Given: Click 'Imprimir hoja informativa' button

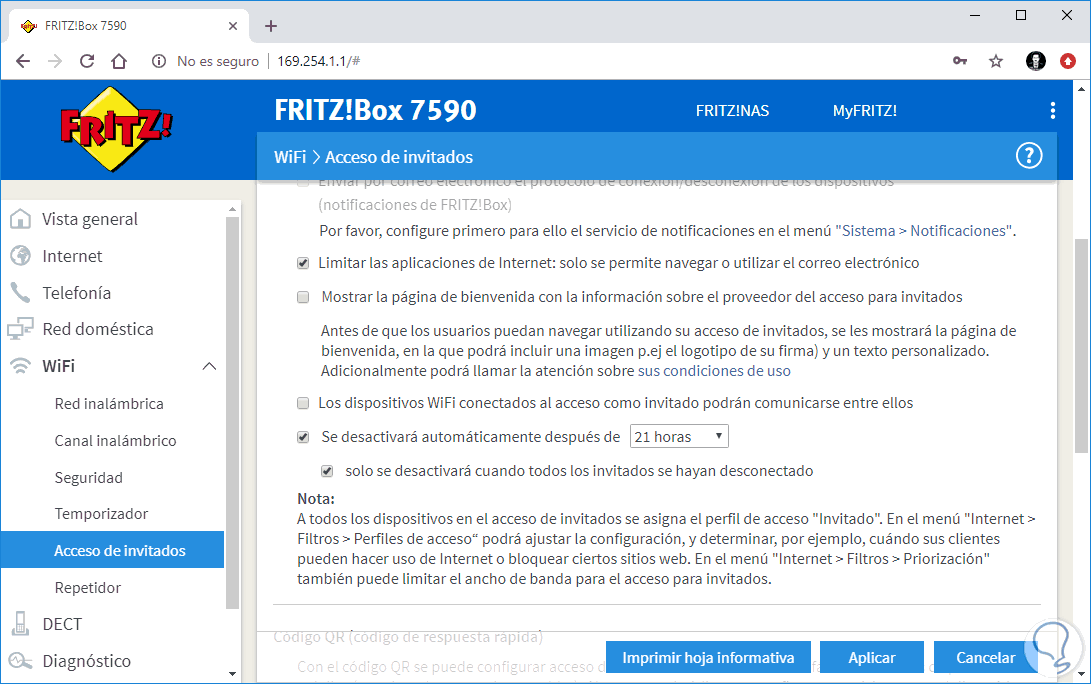Looking at the screenshot, I should click(708, 658).
